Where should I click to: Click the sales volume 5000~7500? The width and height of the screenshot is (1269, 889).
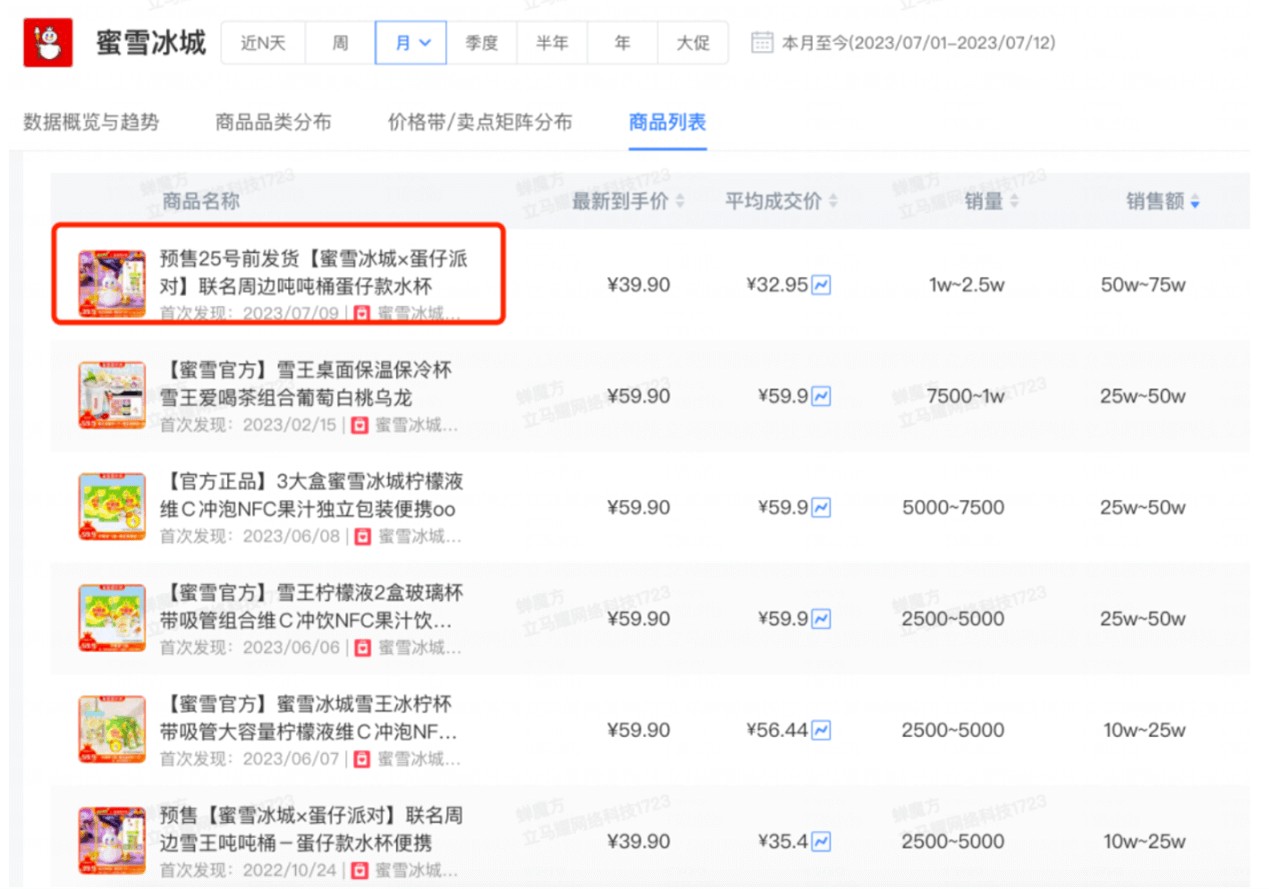(953, 508)
